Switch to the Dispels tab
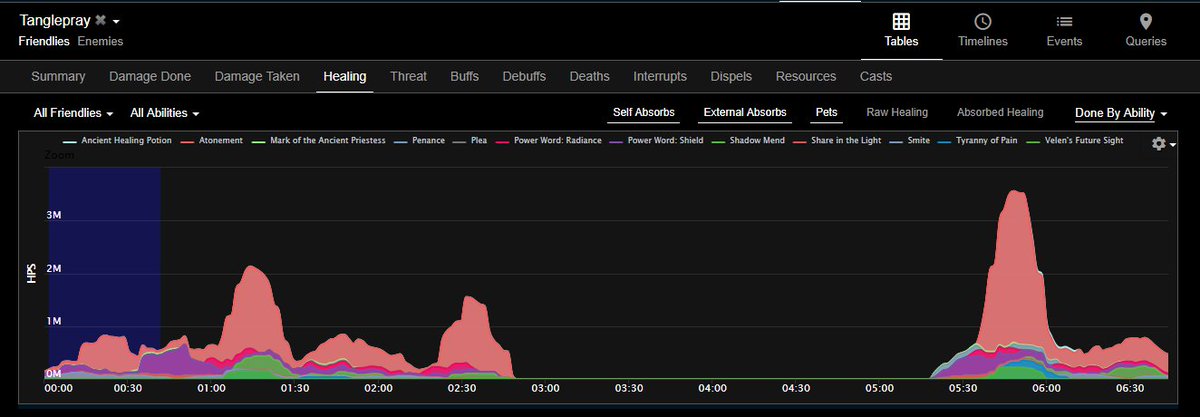 [x=731, y=76]
